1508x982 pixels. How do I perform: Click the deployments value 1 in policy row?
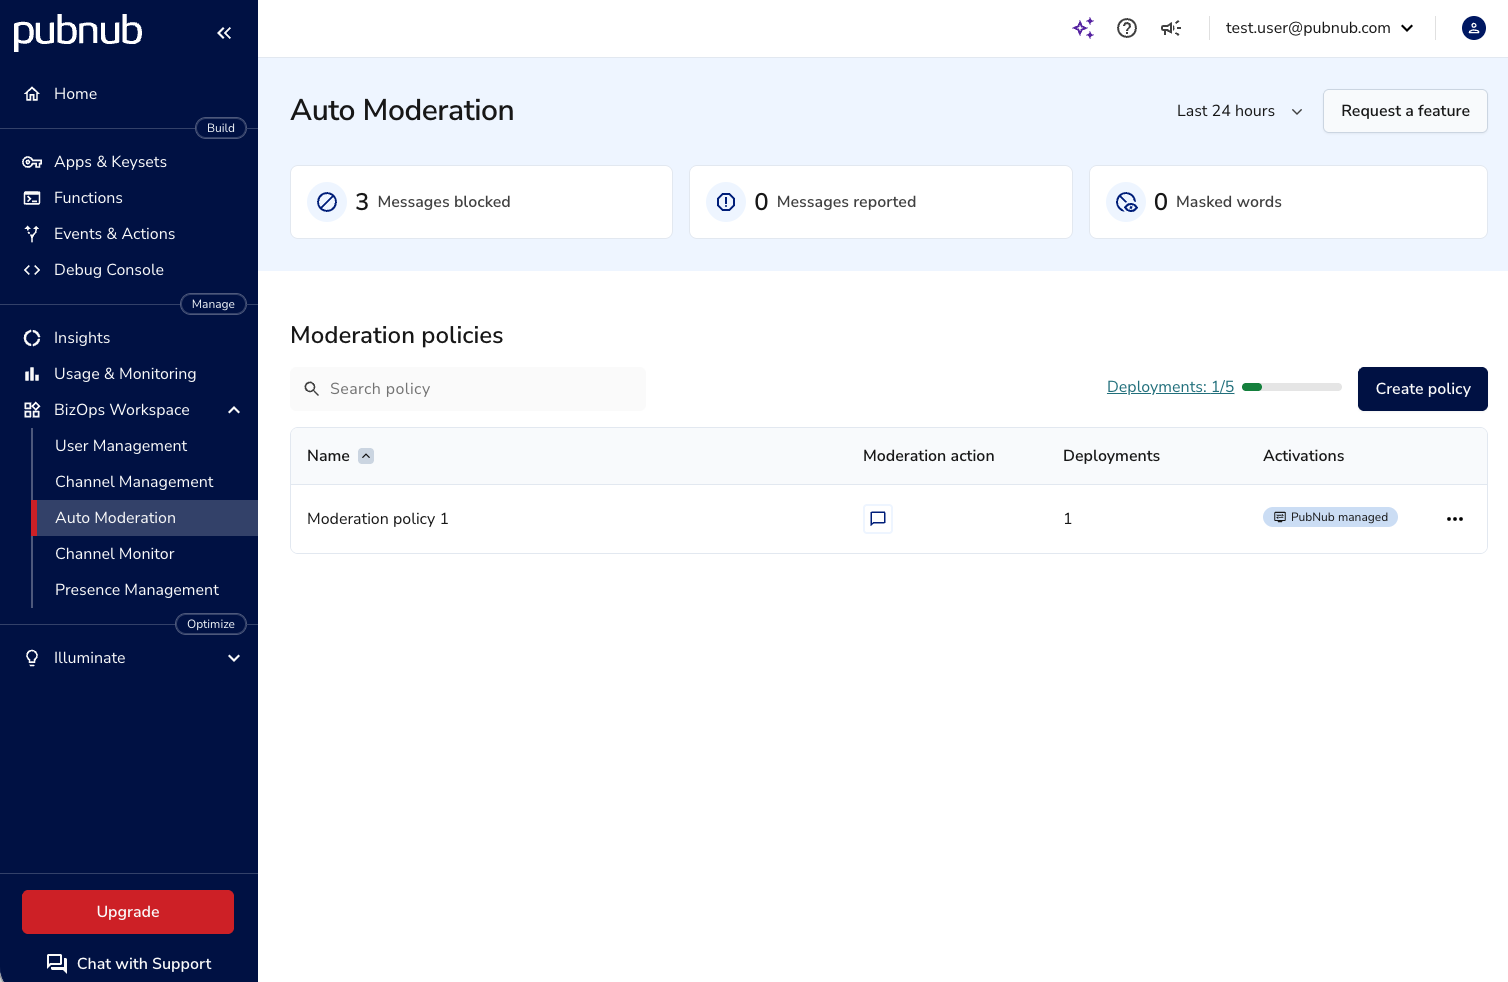(x=1067, y=519)
